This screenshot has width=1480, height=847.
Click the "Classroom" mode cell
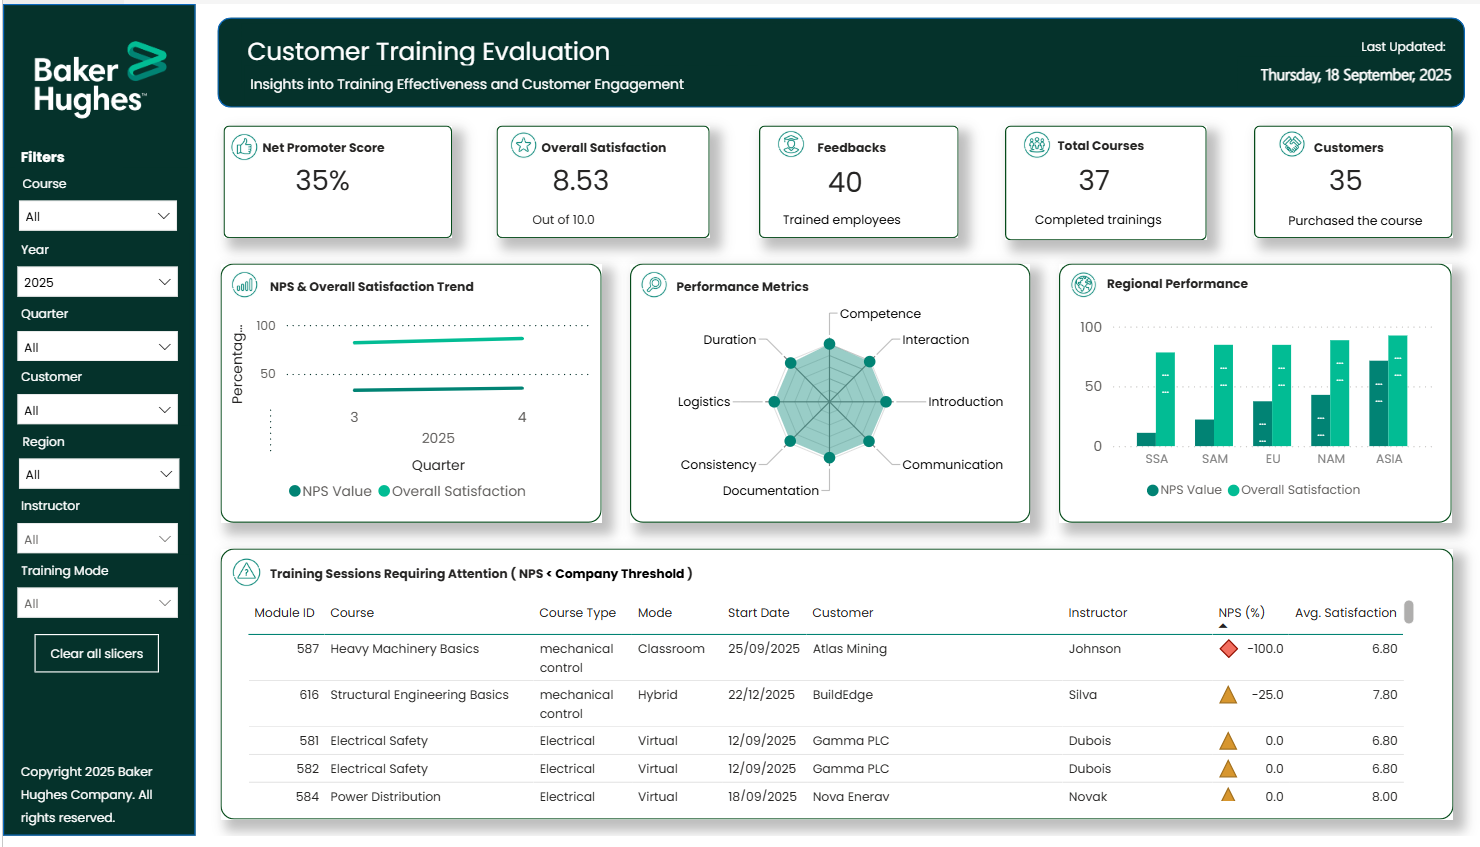671,649
